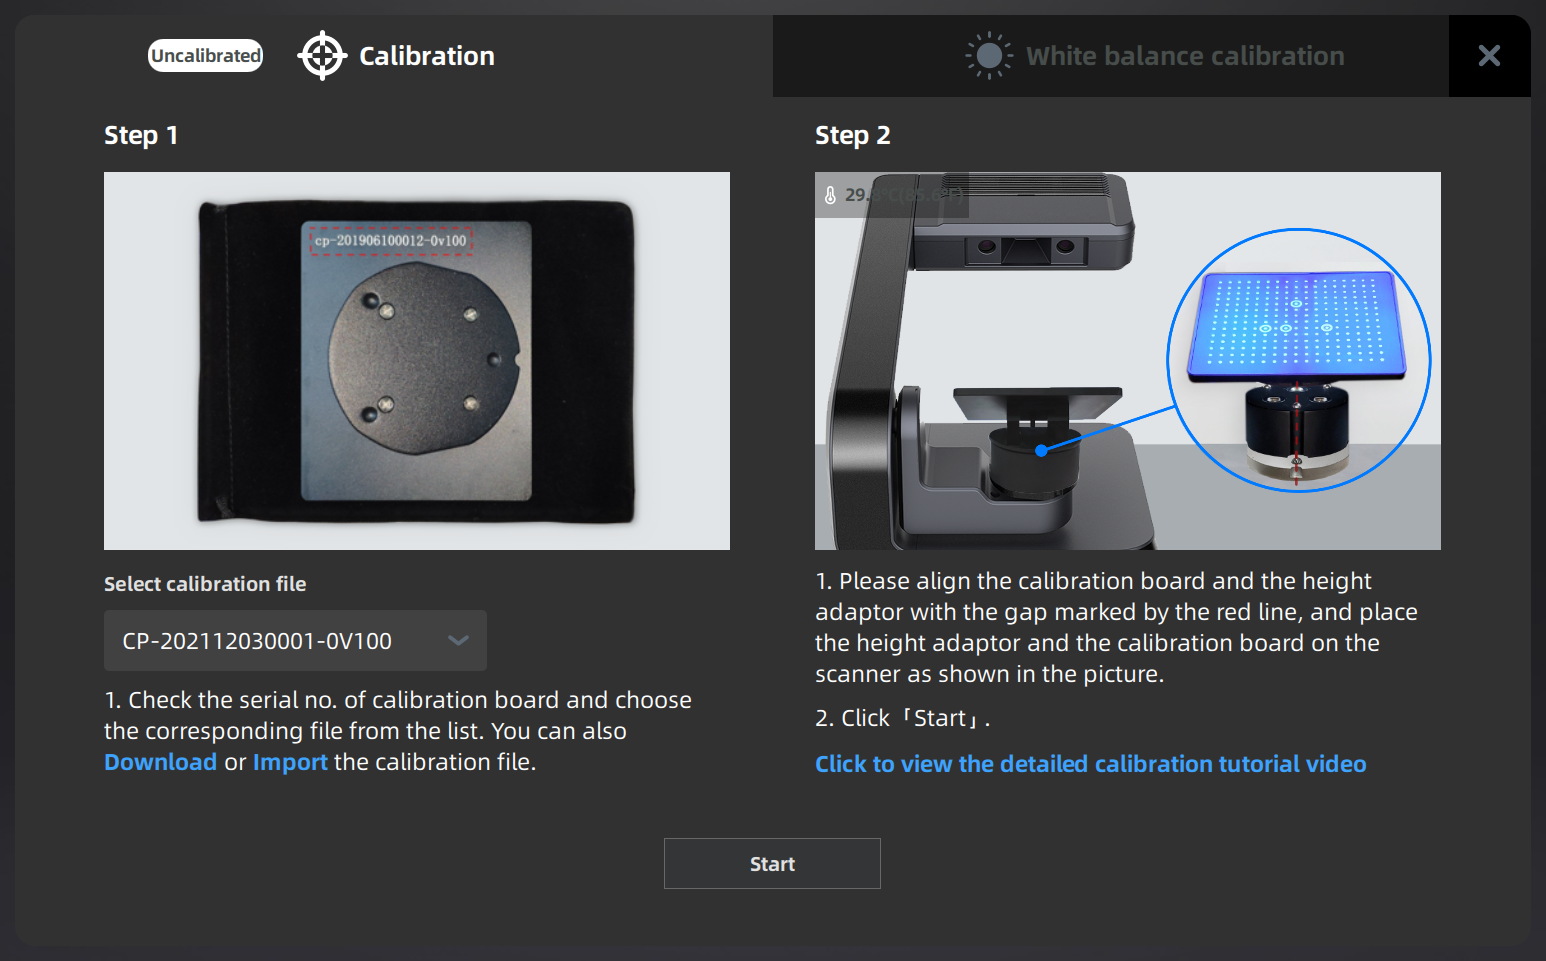Click the Step 1 heading
Screen dimensions: 1546x961
coord(141,135)
